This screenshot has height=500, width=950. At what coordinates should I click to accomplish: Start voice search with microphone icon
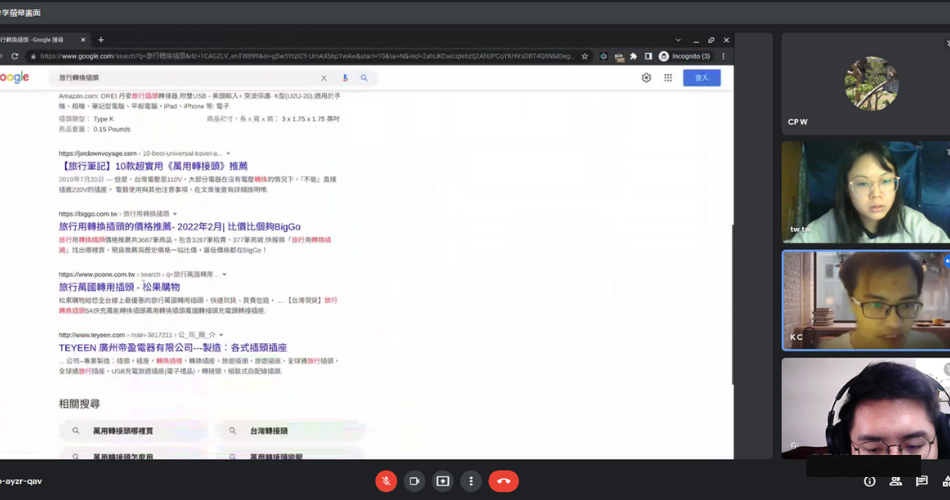point(345,78)
